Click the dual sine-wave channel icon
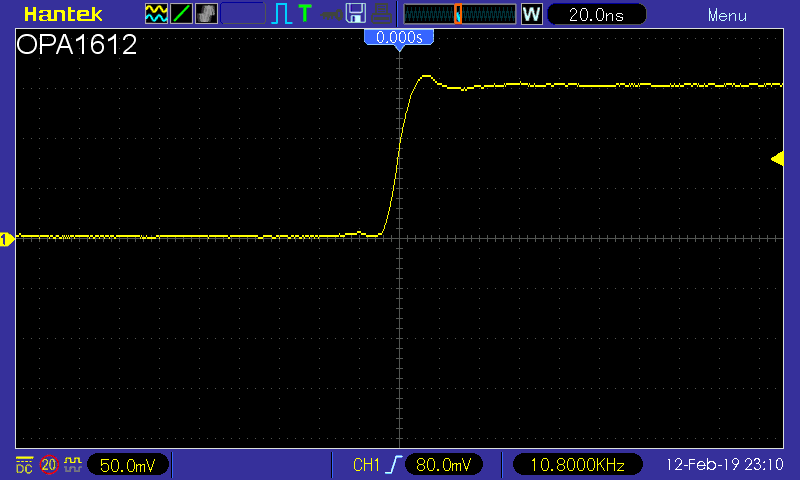The width and height of the screenshot is (800, 480). (156, 14)
